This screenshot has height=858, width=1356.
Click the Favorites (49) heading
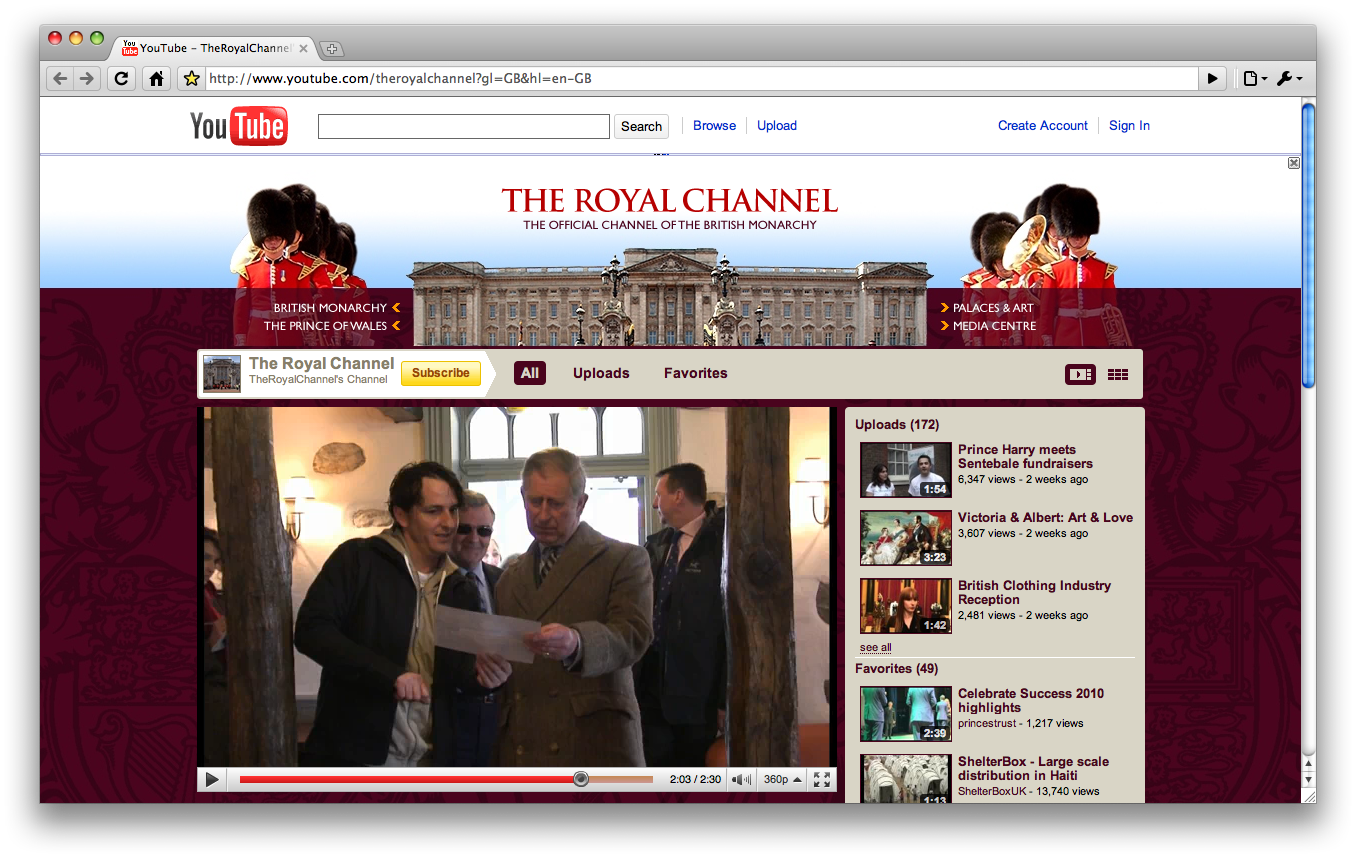point(897,669)
